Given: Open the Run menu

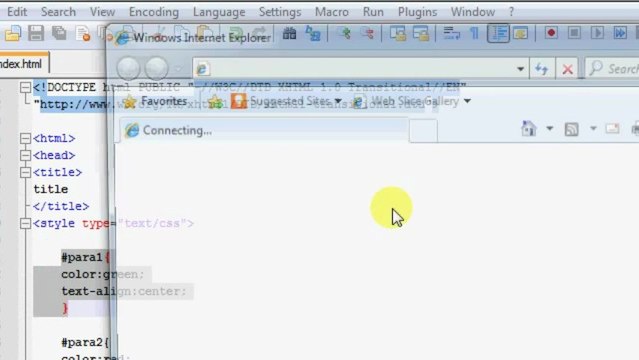Looking at the screenshot, I should pyautogui.click(x=373, y=12).
